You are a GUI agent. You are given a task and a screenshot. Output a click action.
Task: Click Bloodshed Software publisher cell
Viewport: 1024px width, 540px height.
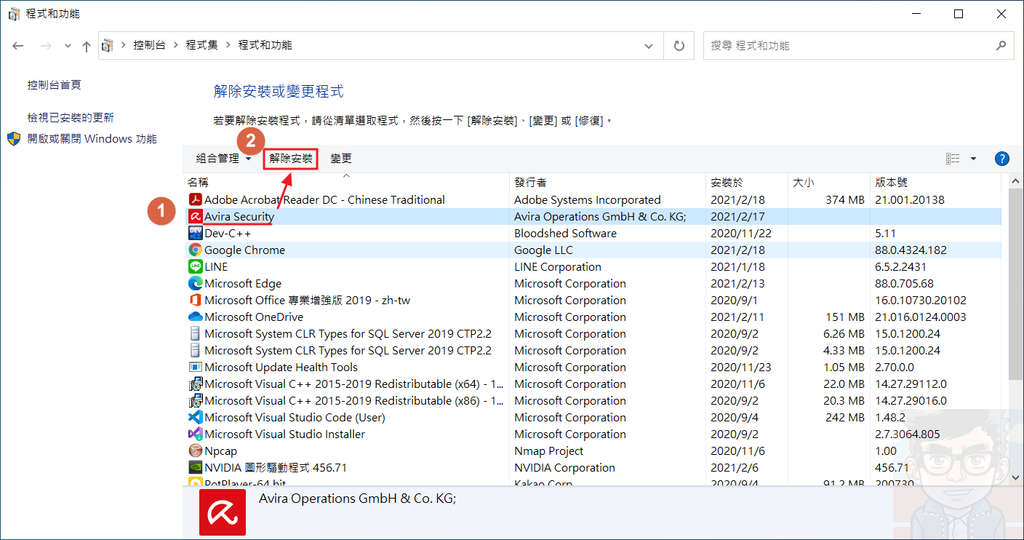click(x=566, y=233)
